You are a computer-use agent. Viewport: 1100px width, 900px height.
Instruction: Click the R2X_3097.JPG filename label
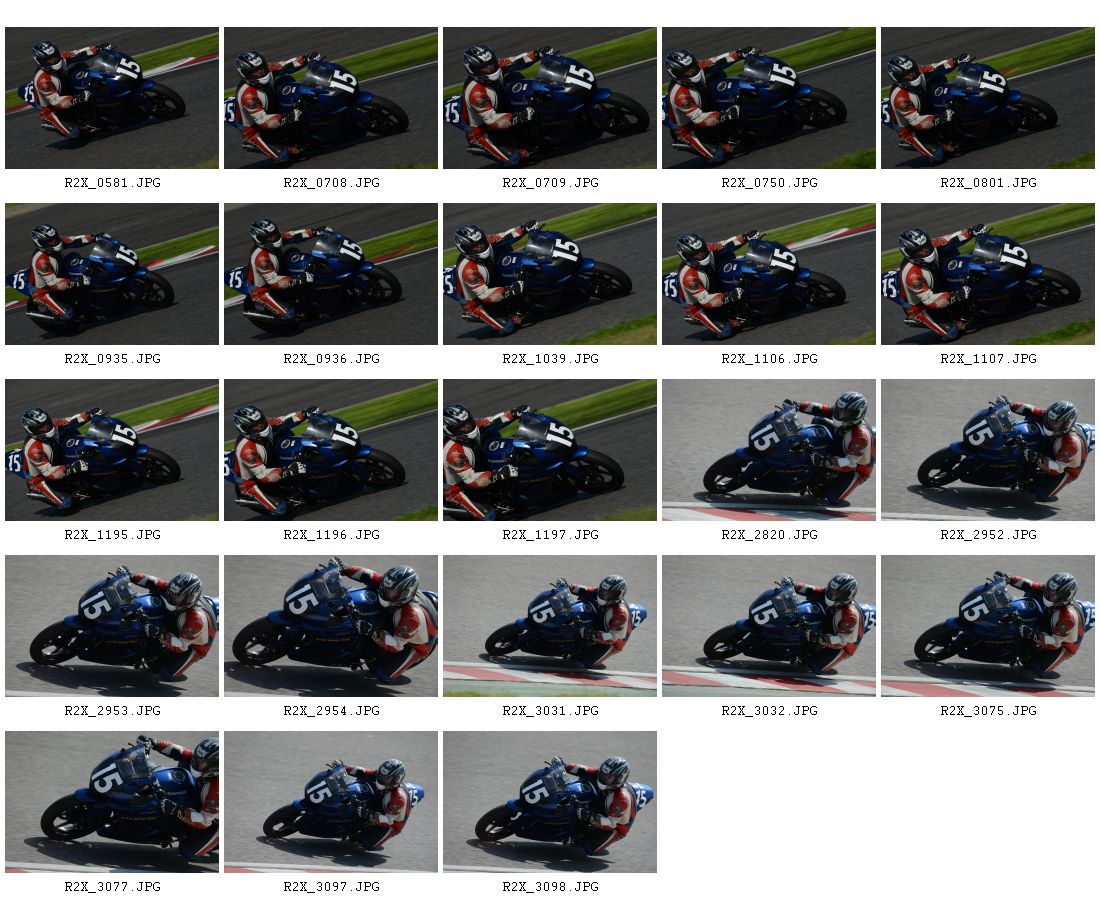(331, 887)
